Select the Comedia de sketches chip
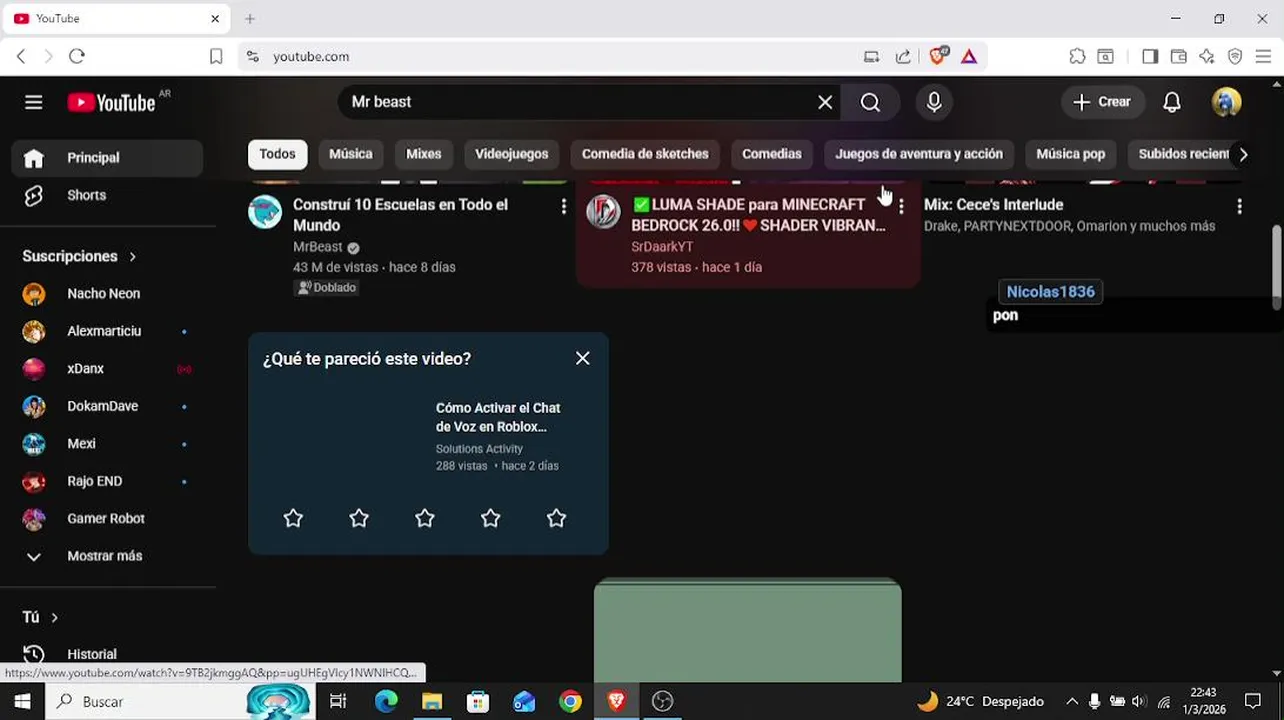The width and height of the screenshot is (1284, 720). point(645,154)
